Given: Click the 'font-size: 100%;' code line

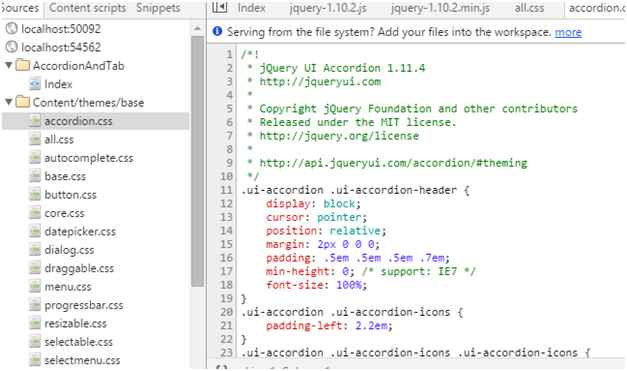Looking at the screenshot, I should (316, 285).
